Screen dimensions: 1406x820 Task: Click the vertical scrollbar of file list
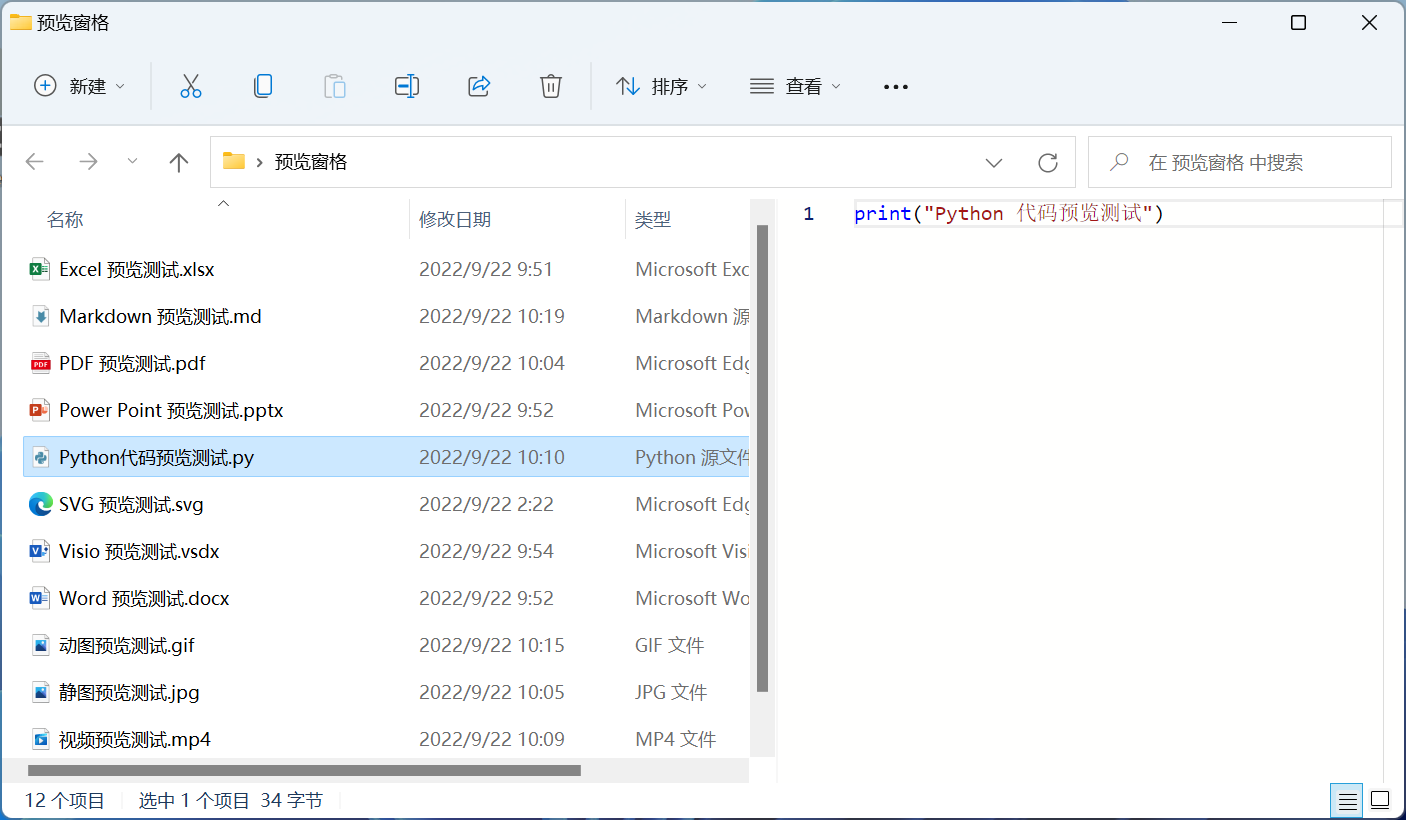(x=762, y=458)
